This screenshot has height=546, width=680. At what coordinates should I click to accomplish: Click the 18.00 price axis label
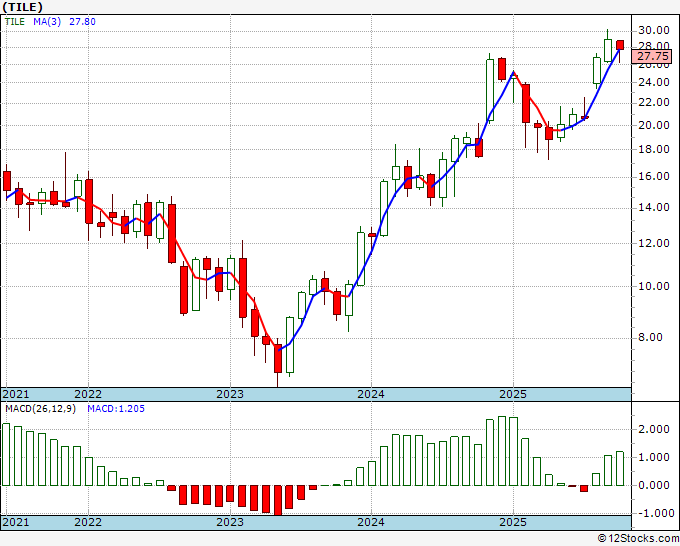(653, 149)
